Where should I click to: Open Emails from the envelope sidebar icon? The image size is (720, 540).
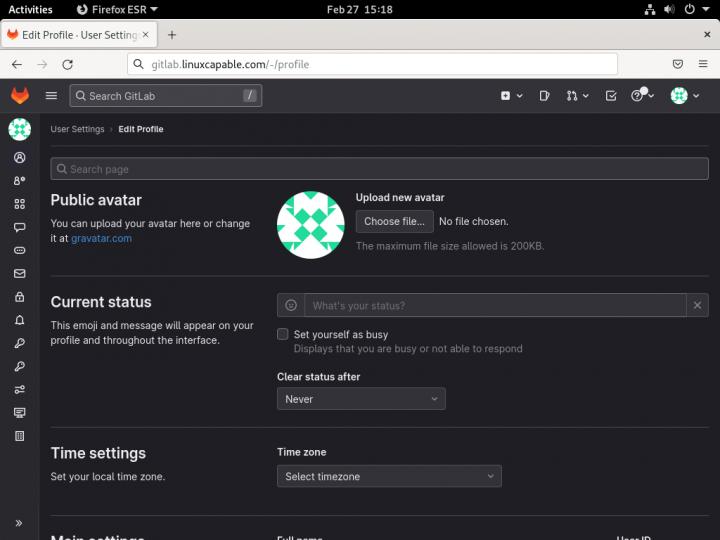coord(19,273)
